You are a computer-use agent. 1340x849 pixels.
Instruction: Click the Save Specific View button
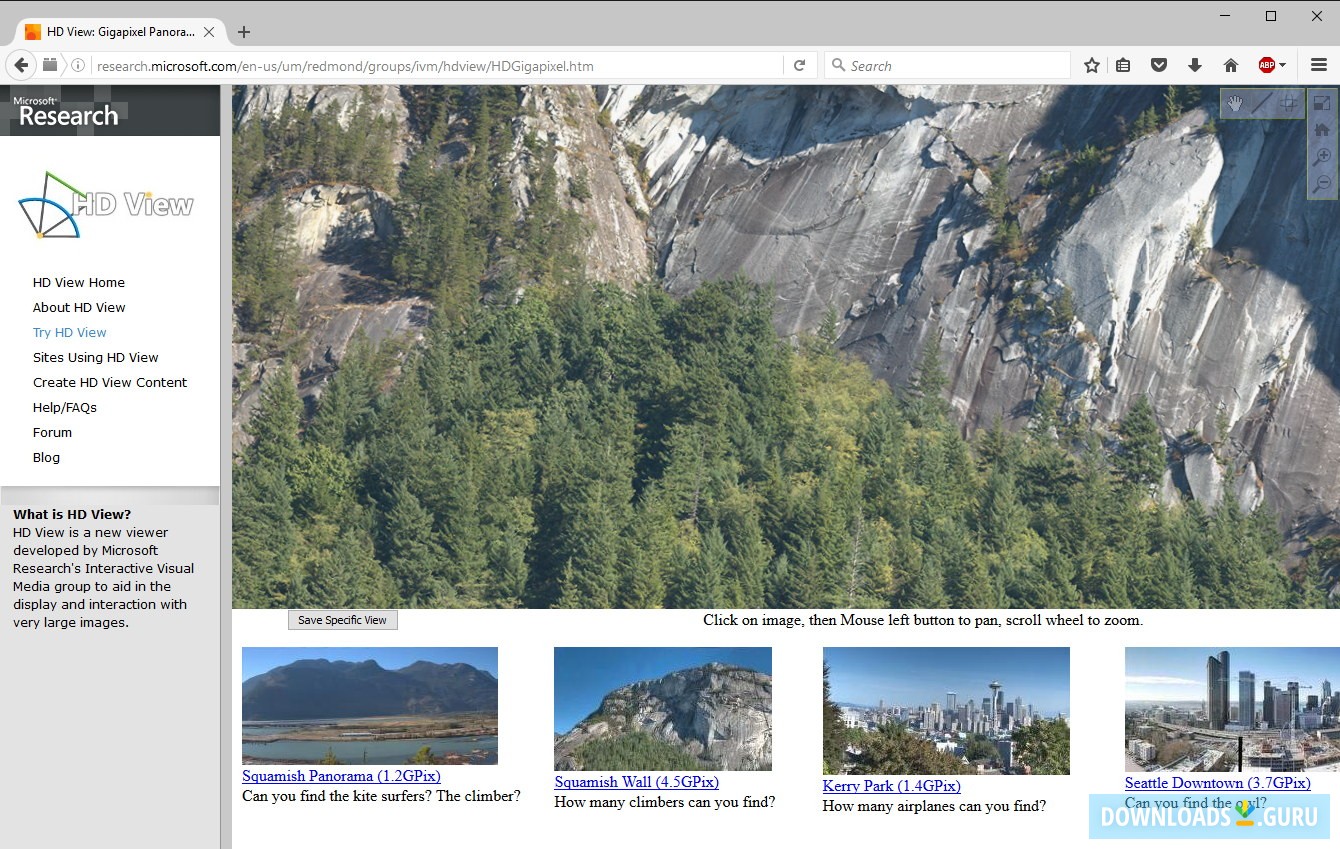tap(343, 620)
